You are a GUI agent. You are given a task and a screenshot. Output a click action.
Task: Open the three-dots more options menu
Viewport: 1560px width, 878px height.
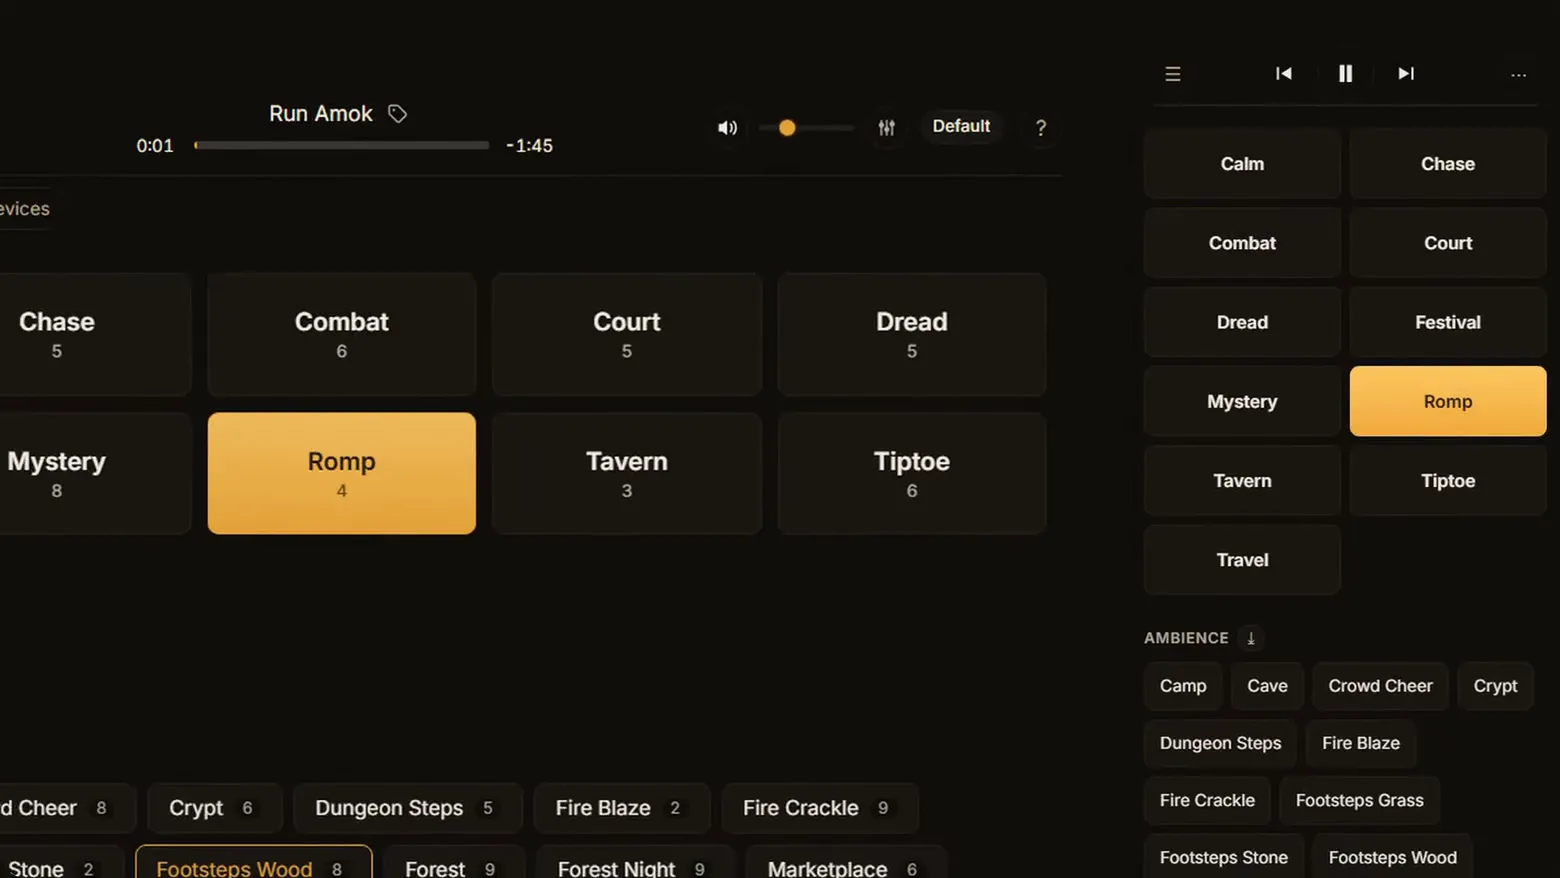coord(1518,75)
